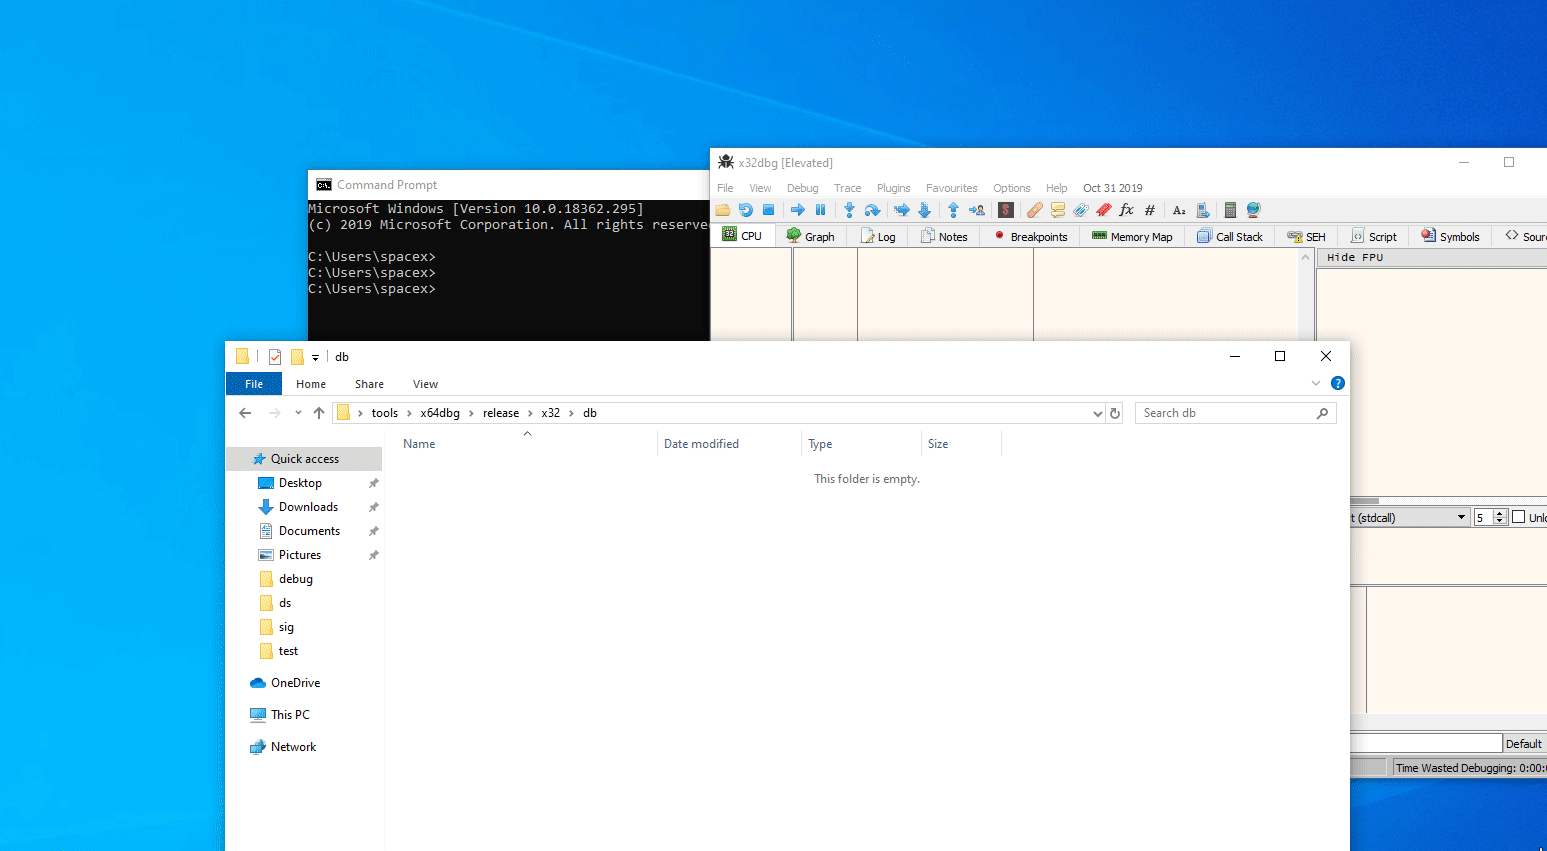Image resolution: width=1547 pixels, height=851 pixels.
Task: Execute till return with up arrow icon
Action: 953,210
